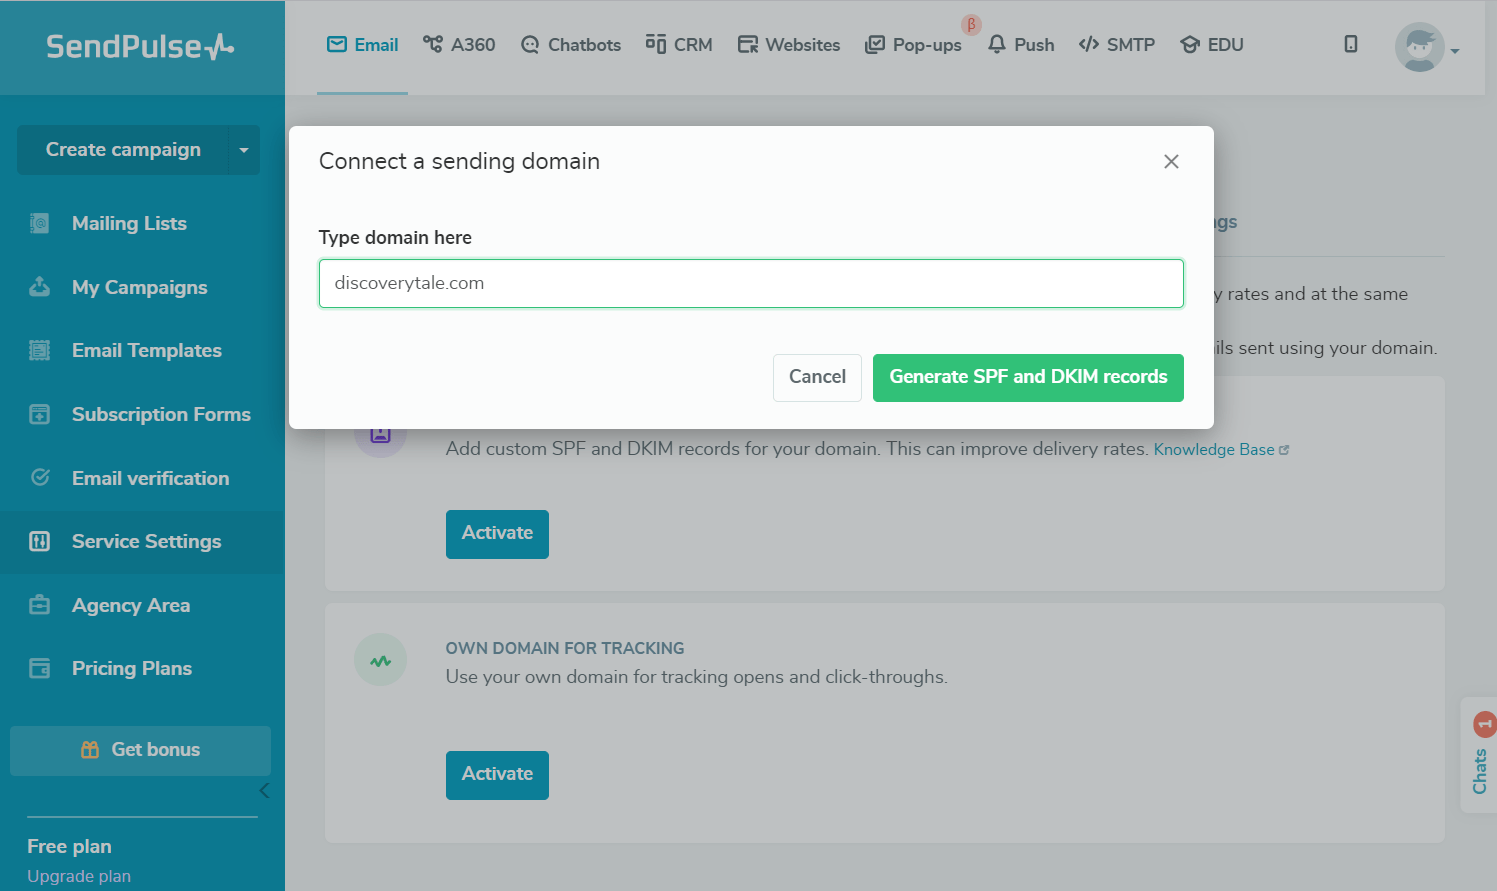Switch to the CRM tab
1497x891 pixels.
click(679, 45)
